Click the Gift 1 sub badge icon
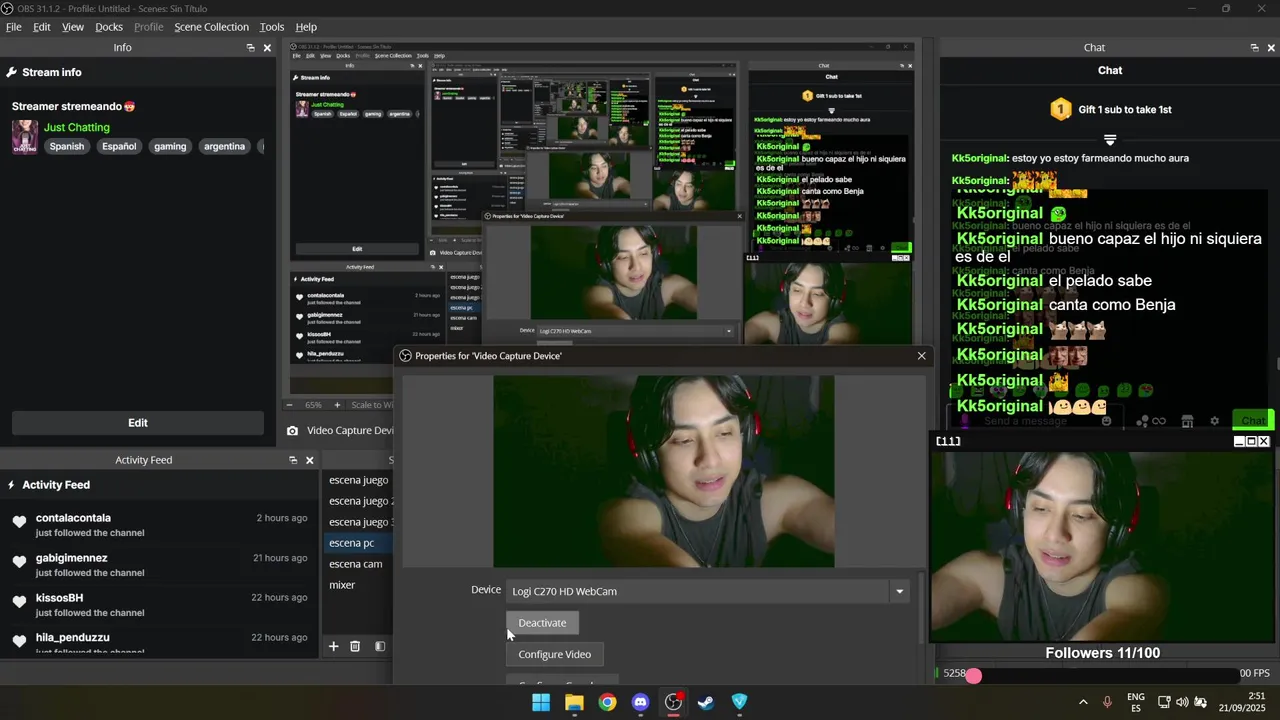Viewport: 1280px width, 720px height. coord(1061,109)
